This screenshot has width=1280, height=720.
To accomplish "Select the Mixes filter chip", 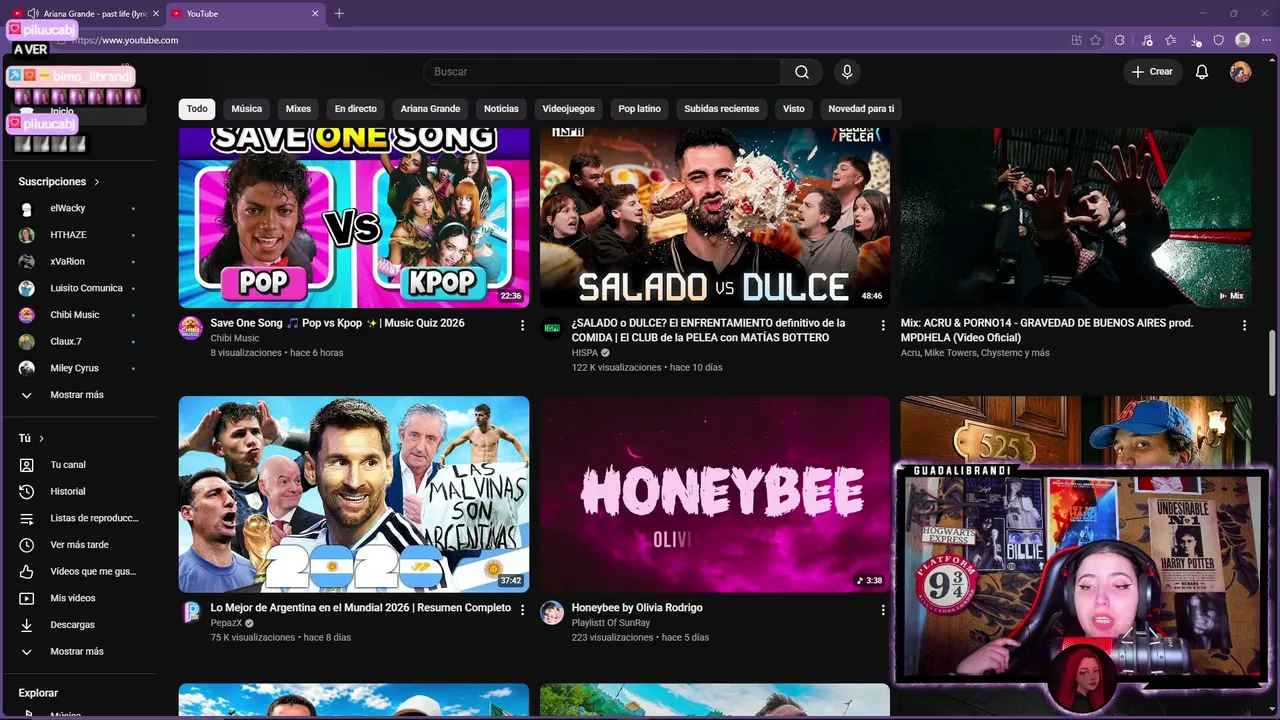I will point(298,109).
